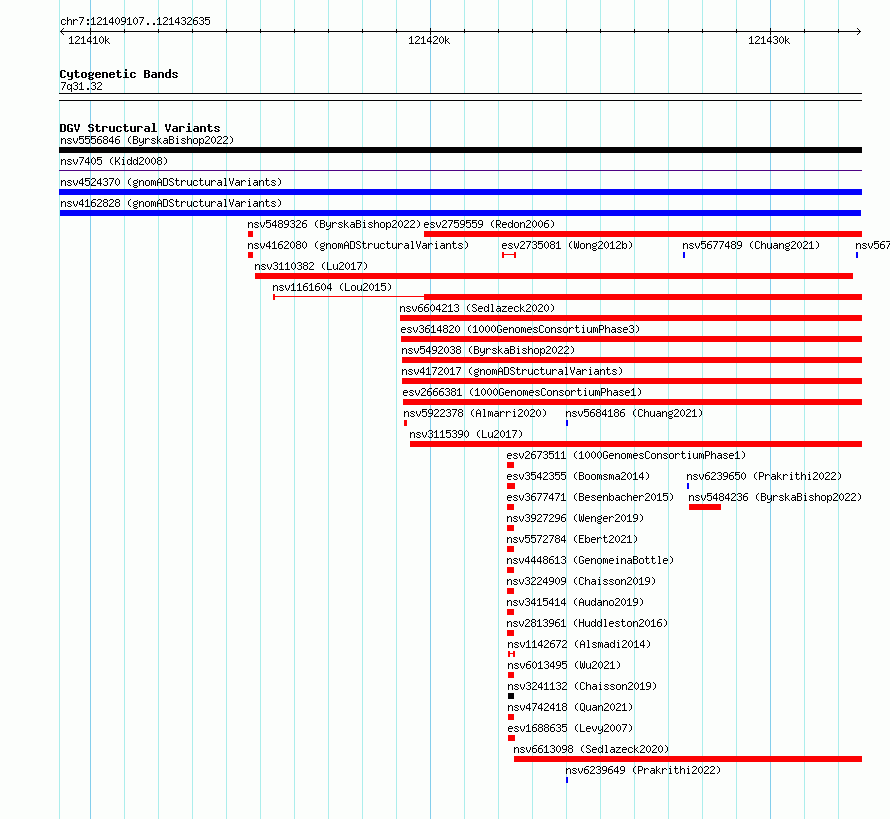Open the nsv7405 (Kidd2008) label
Screen dimensions: 890x819
(x=114, y=161)
